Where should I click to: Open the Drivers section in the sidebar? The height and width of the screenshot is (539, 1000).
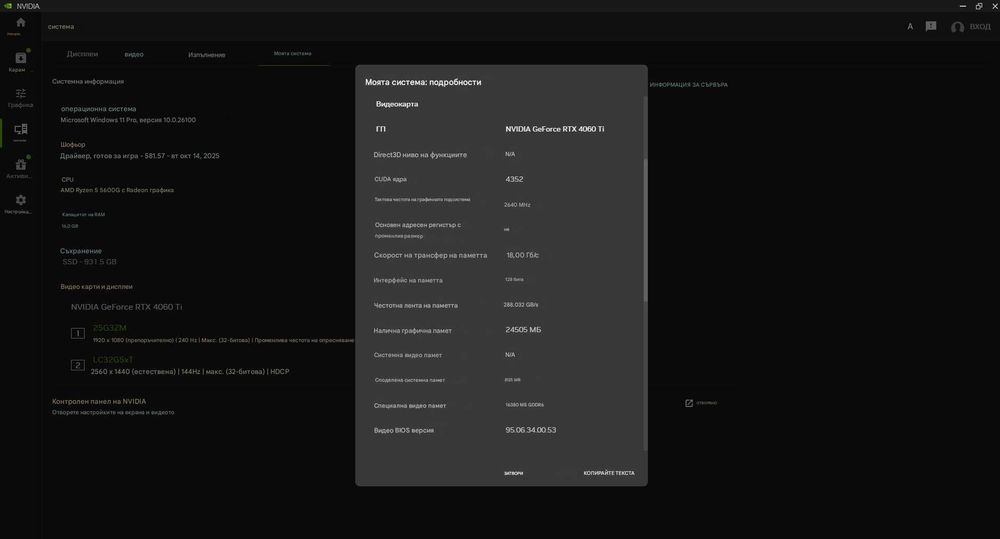(x=20, y=59)
